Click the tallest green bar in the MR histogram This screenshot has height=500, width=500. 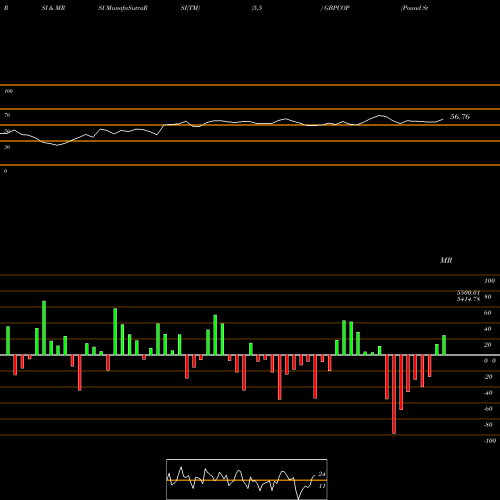click(44, 328)
